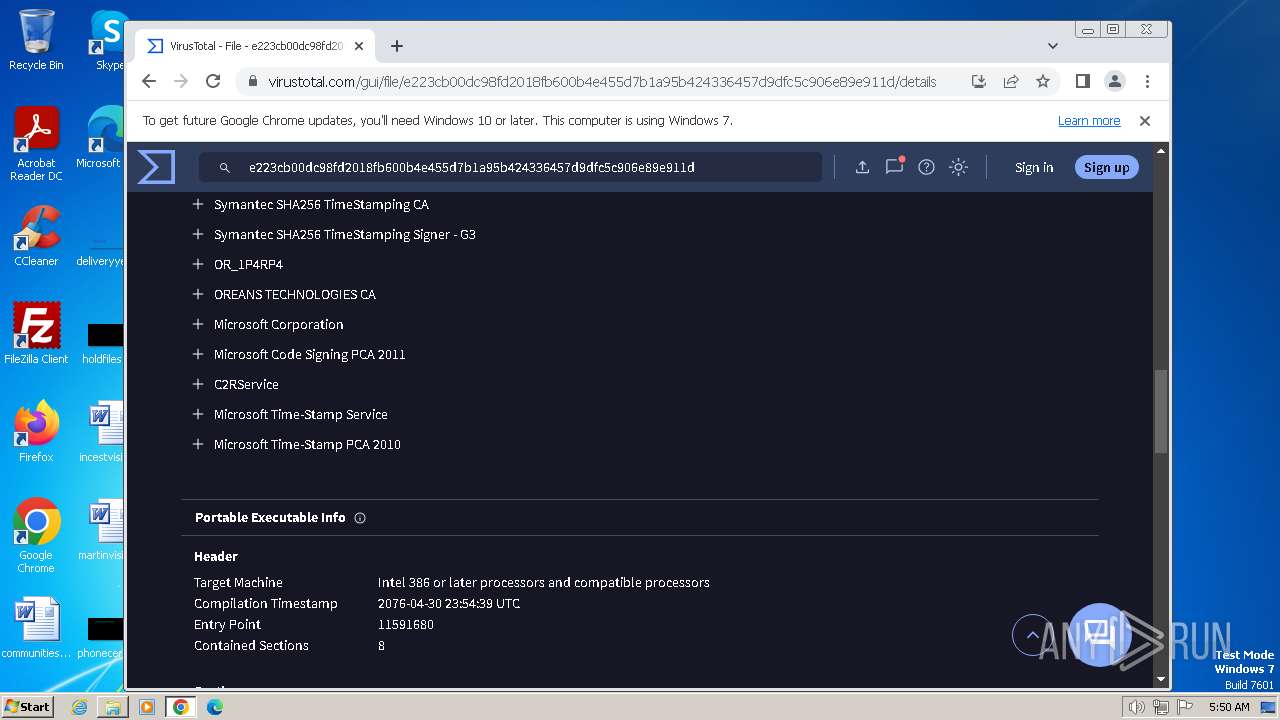Viewport: 1280px width, 720px height.
Task: Open Acrobat Reader DC desktop icon
Action: [36, 144]
